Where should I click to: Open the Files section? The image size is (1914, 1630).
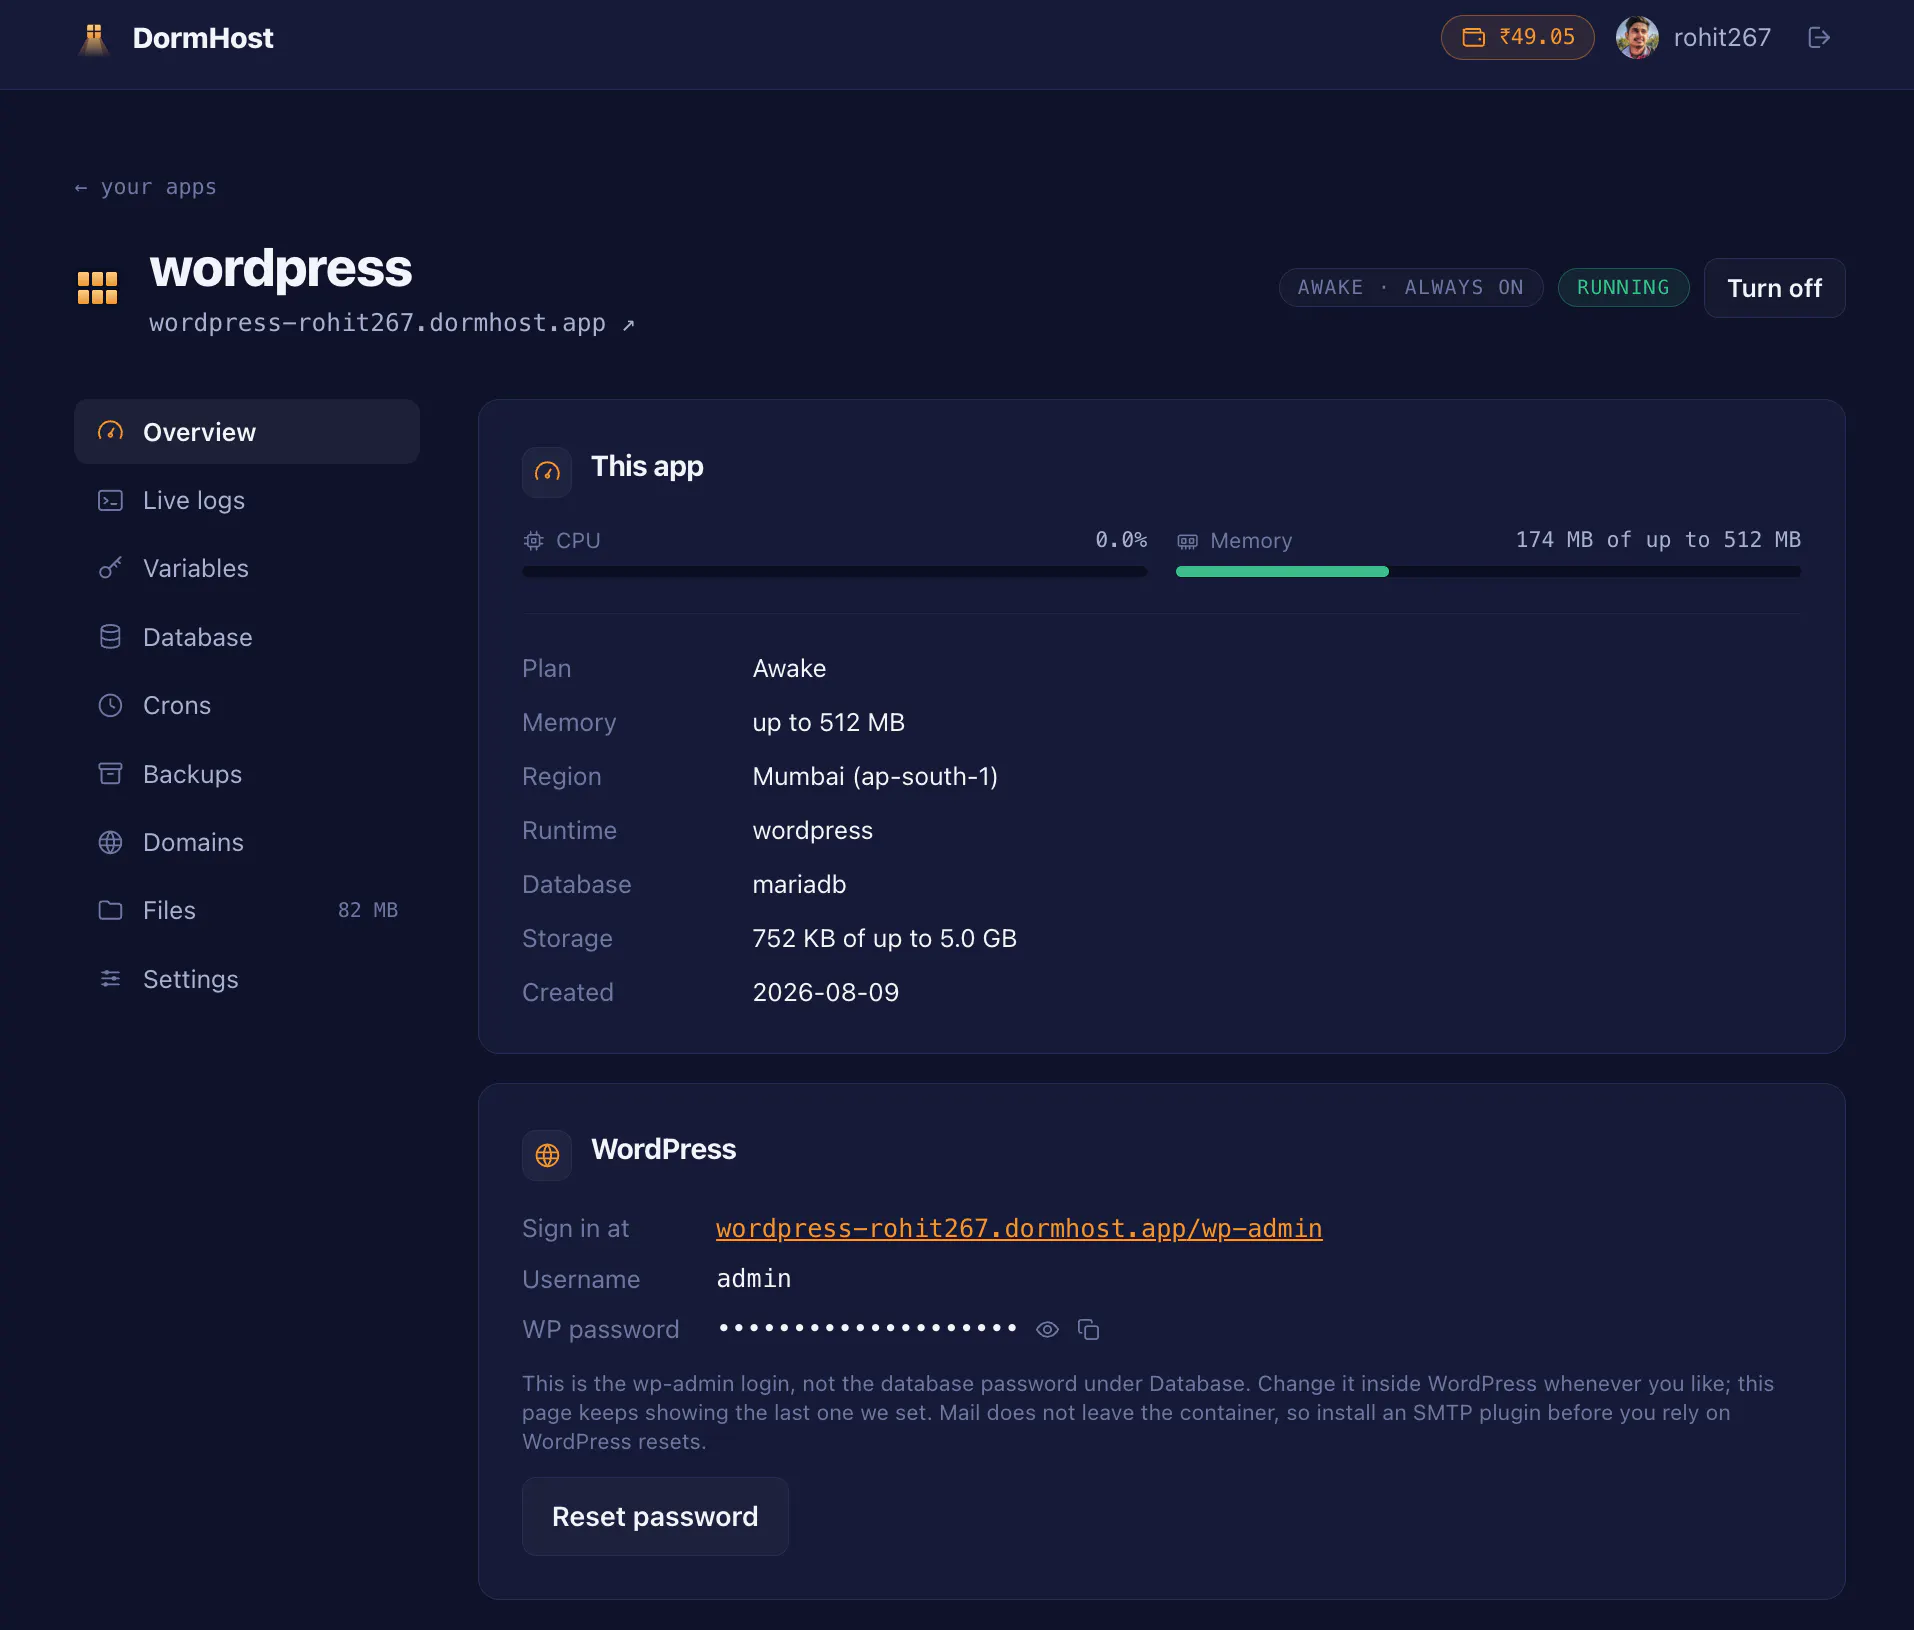click(x=247, y=910)
